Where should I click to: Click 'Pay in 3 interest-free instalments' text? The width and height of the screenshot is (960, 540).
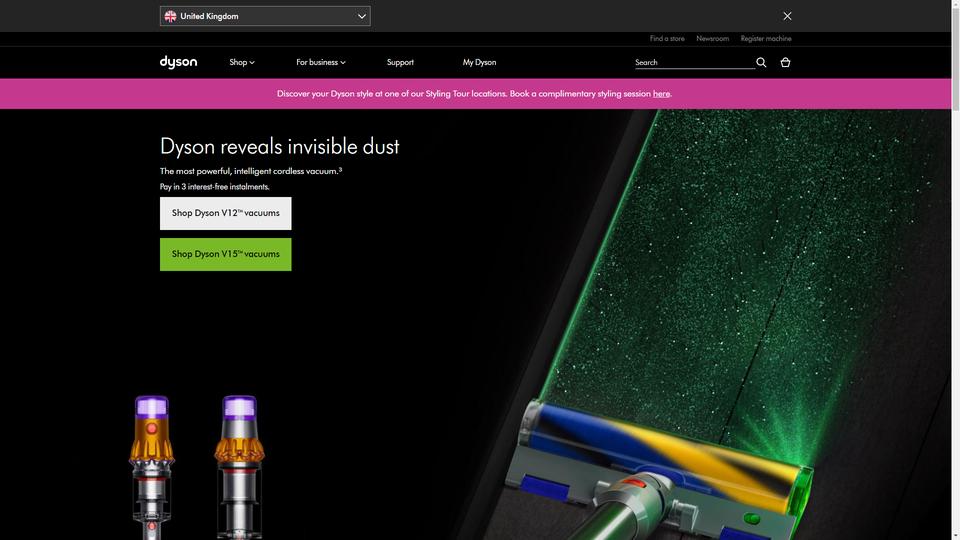coord(214,187)
